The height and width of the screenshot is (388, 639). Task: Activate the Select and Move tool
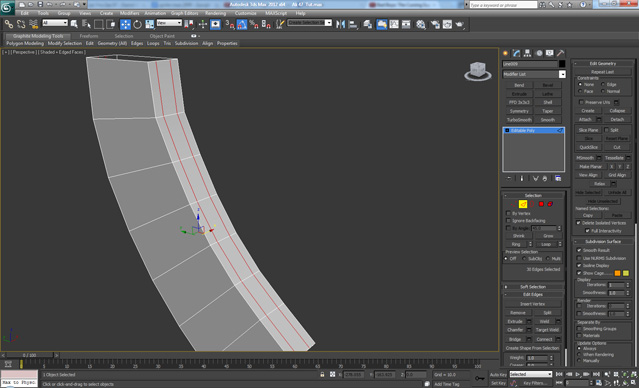125,24
